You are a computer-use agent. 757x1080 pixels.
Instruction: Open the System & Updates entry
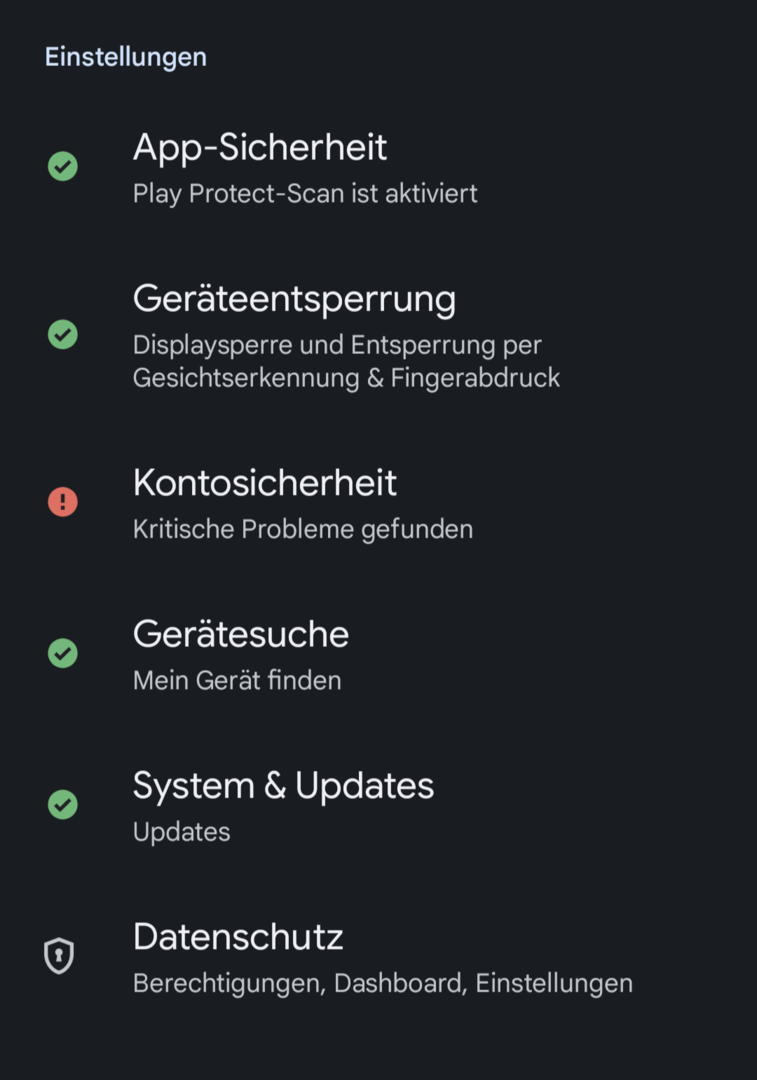point(283,786)
